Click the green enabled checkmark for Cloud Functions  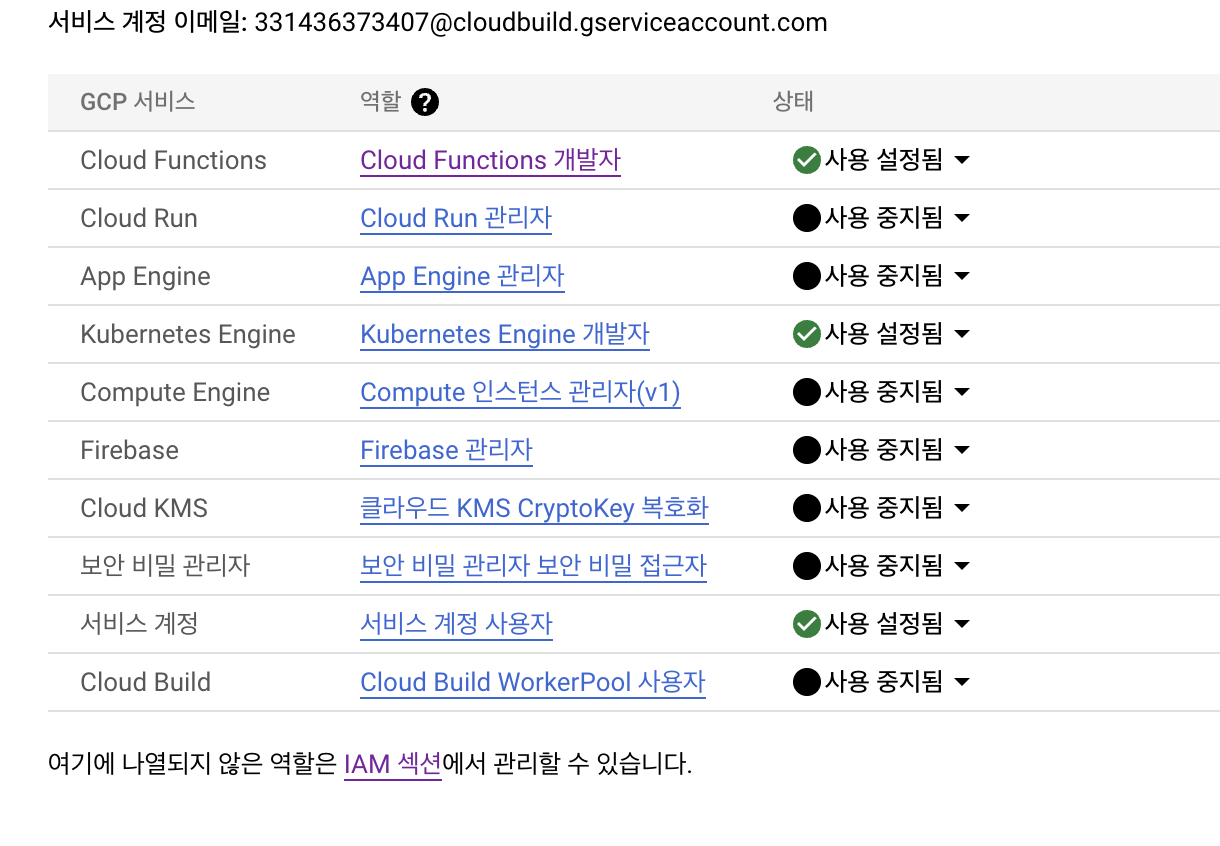pyautogui.click(x=806, y=160)
